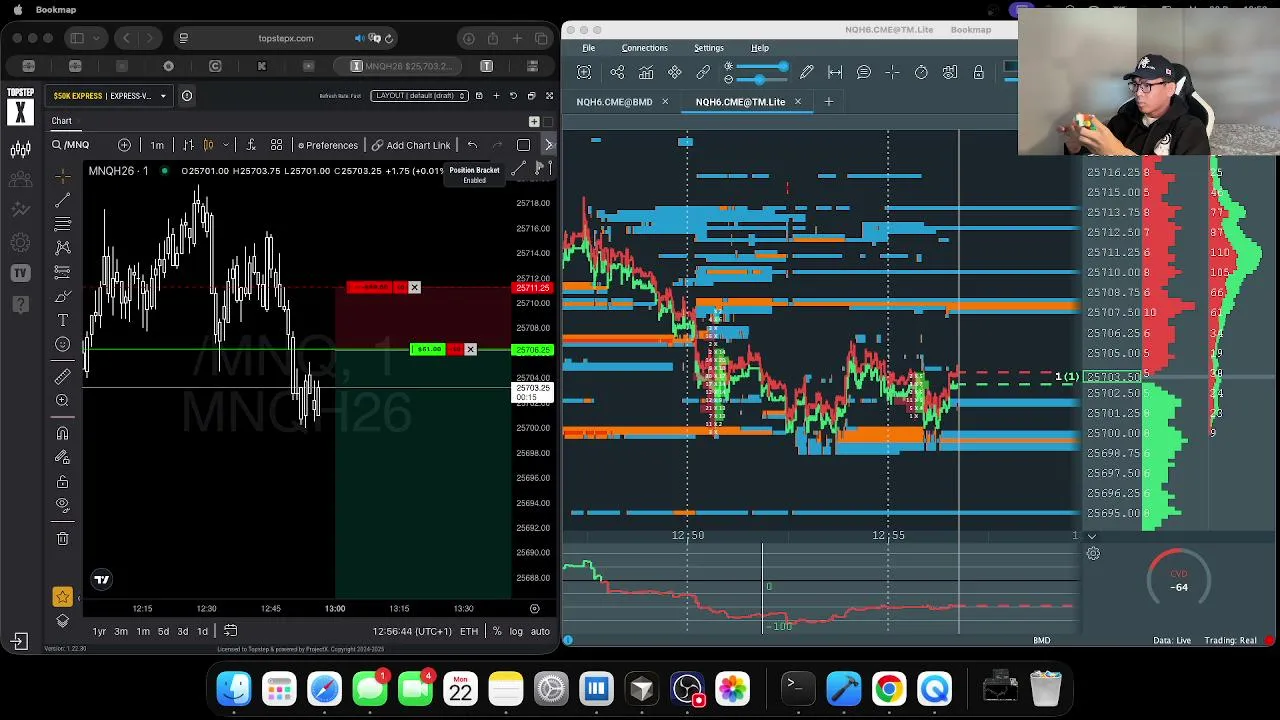Open Bookmap crosshair tool in toolbar
This screenshot has width=1280, height=720.
coord(892,72)
